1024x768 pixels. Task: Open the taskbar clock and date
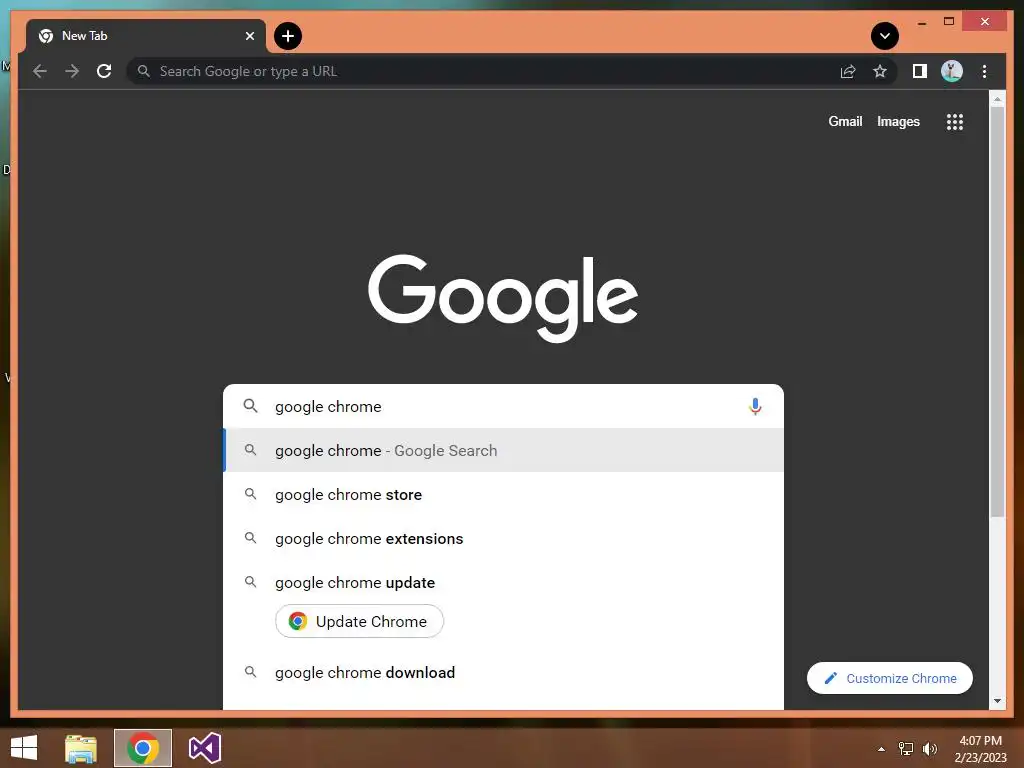tap(980, 749)
